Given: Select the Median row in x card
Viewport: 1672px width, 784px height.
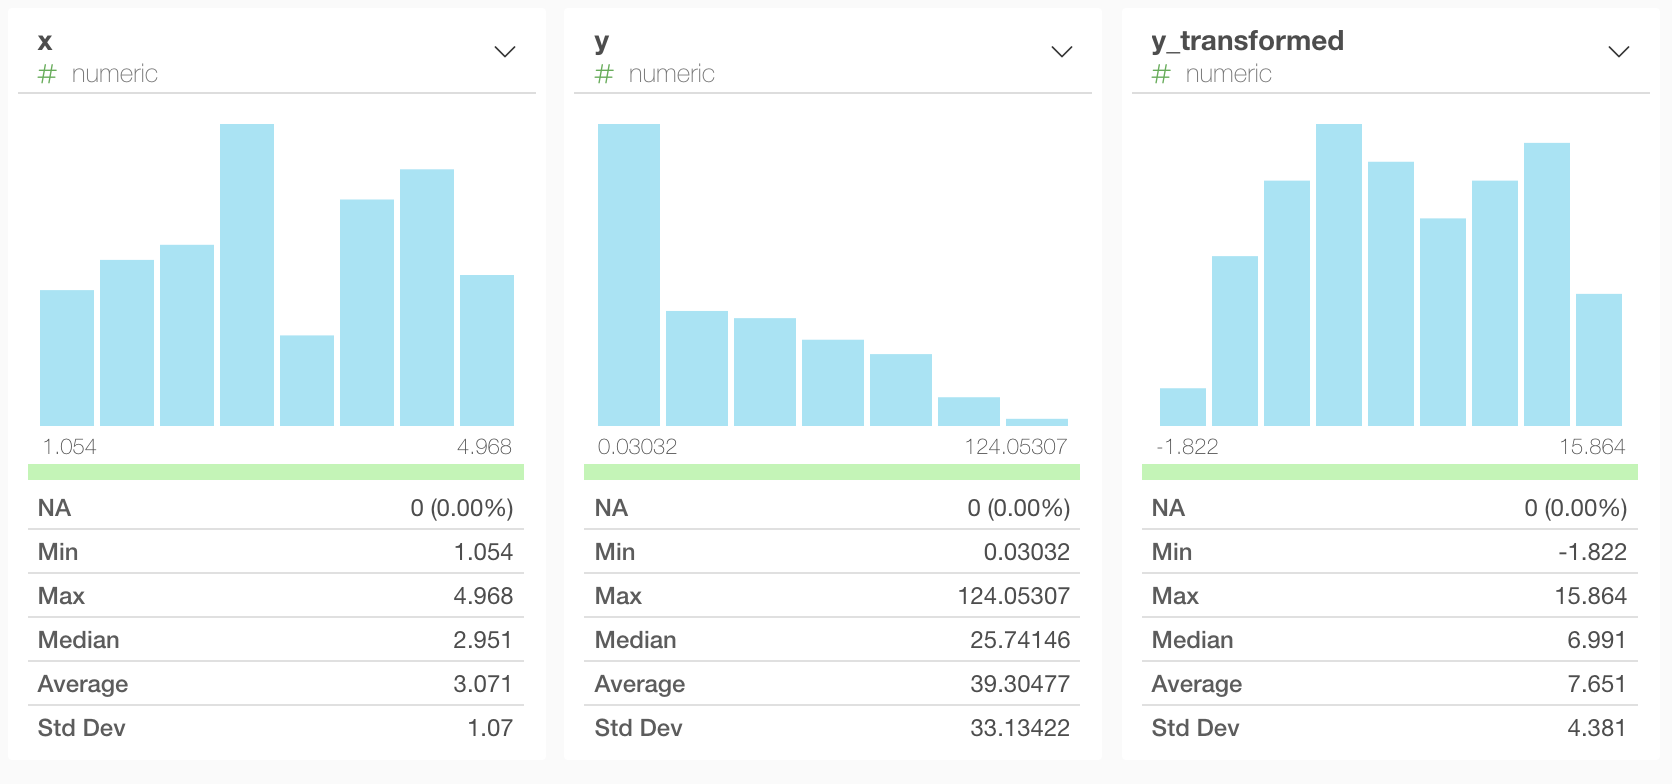Looking at the screenshot, I should point(276,640).
